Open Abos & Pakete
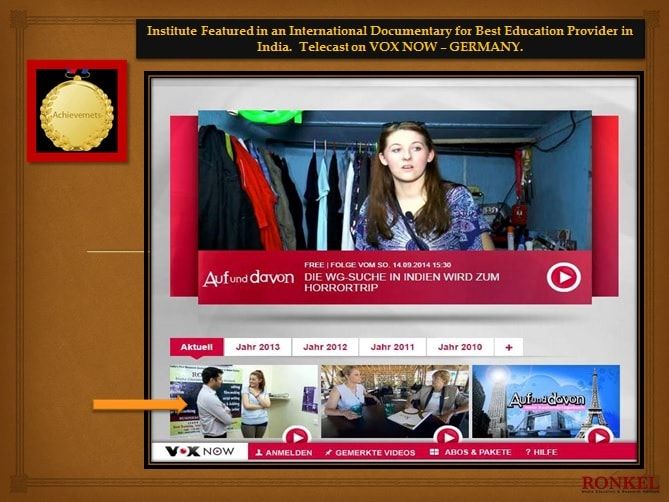This screenshot has width=669, height=502. click(x=471, y=452)
